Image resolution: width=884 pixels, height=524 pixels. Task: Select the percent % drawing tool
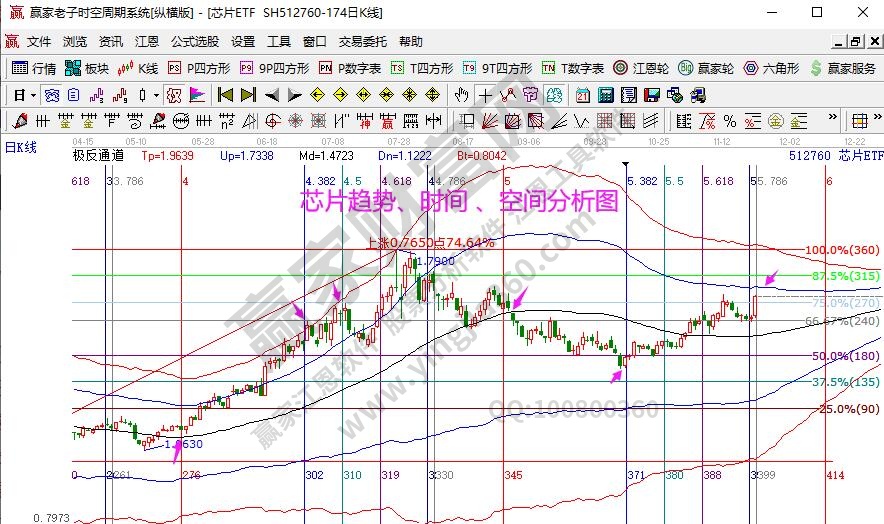pyautogui.click(x=730, y=121)
